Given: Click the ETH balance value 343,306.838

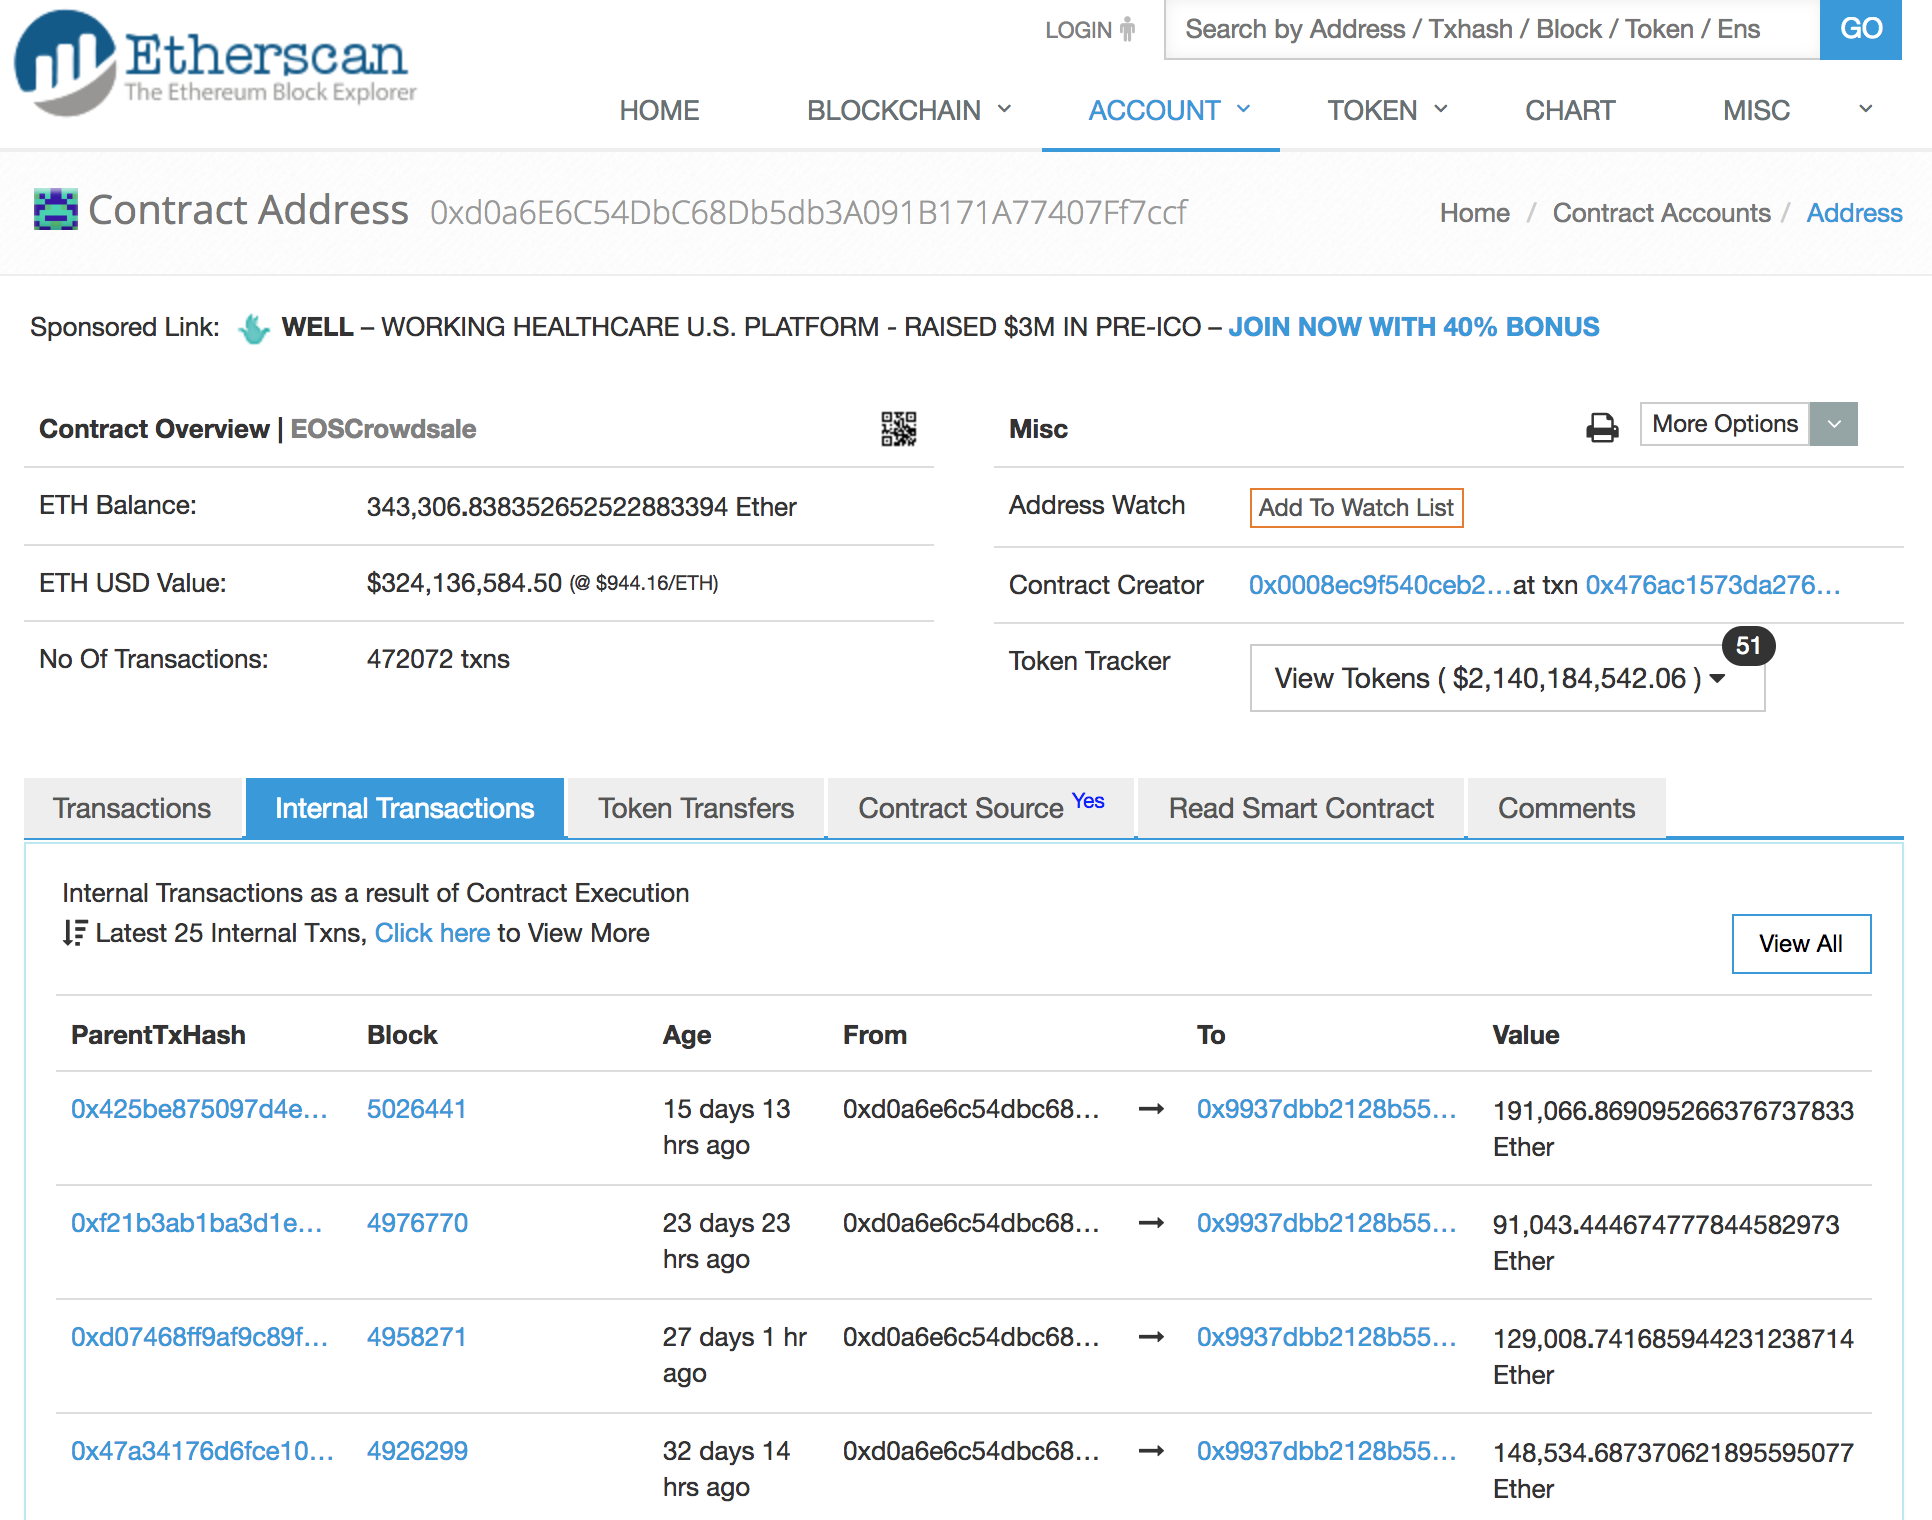Looking at the screenshot, I should 581,507.
